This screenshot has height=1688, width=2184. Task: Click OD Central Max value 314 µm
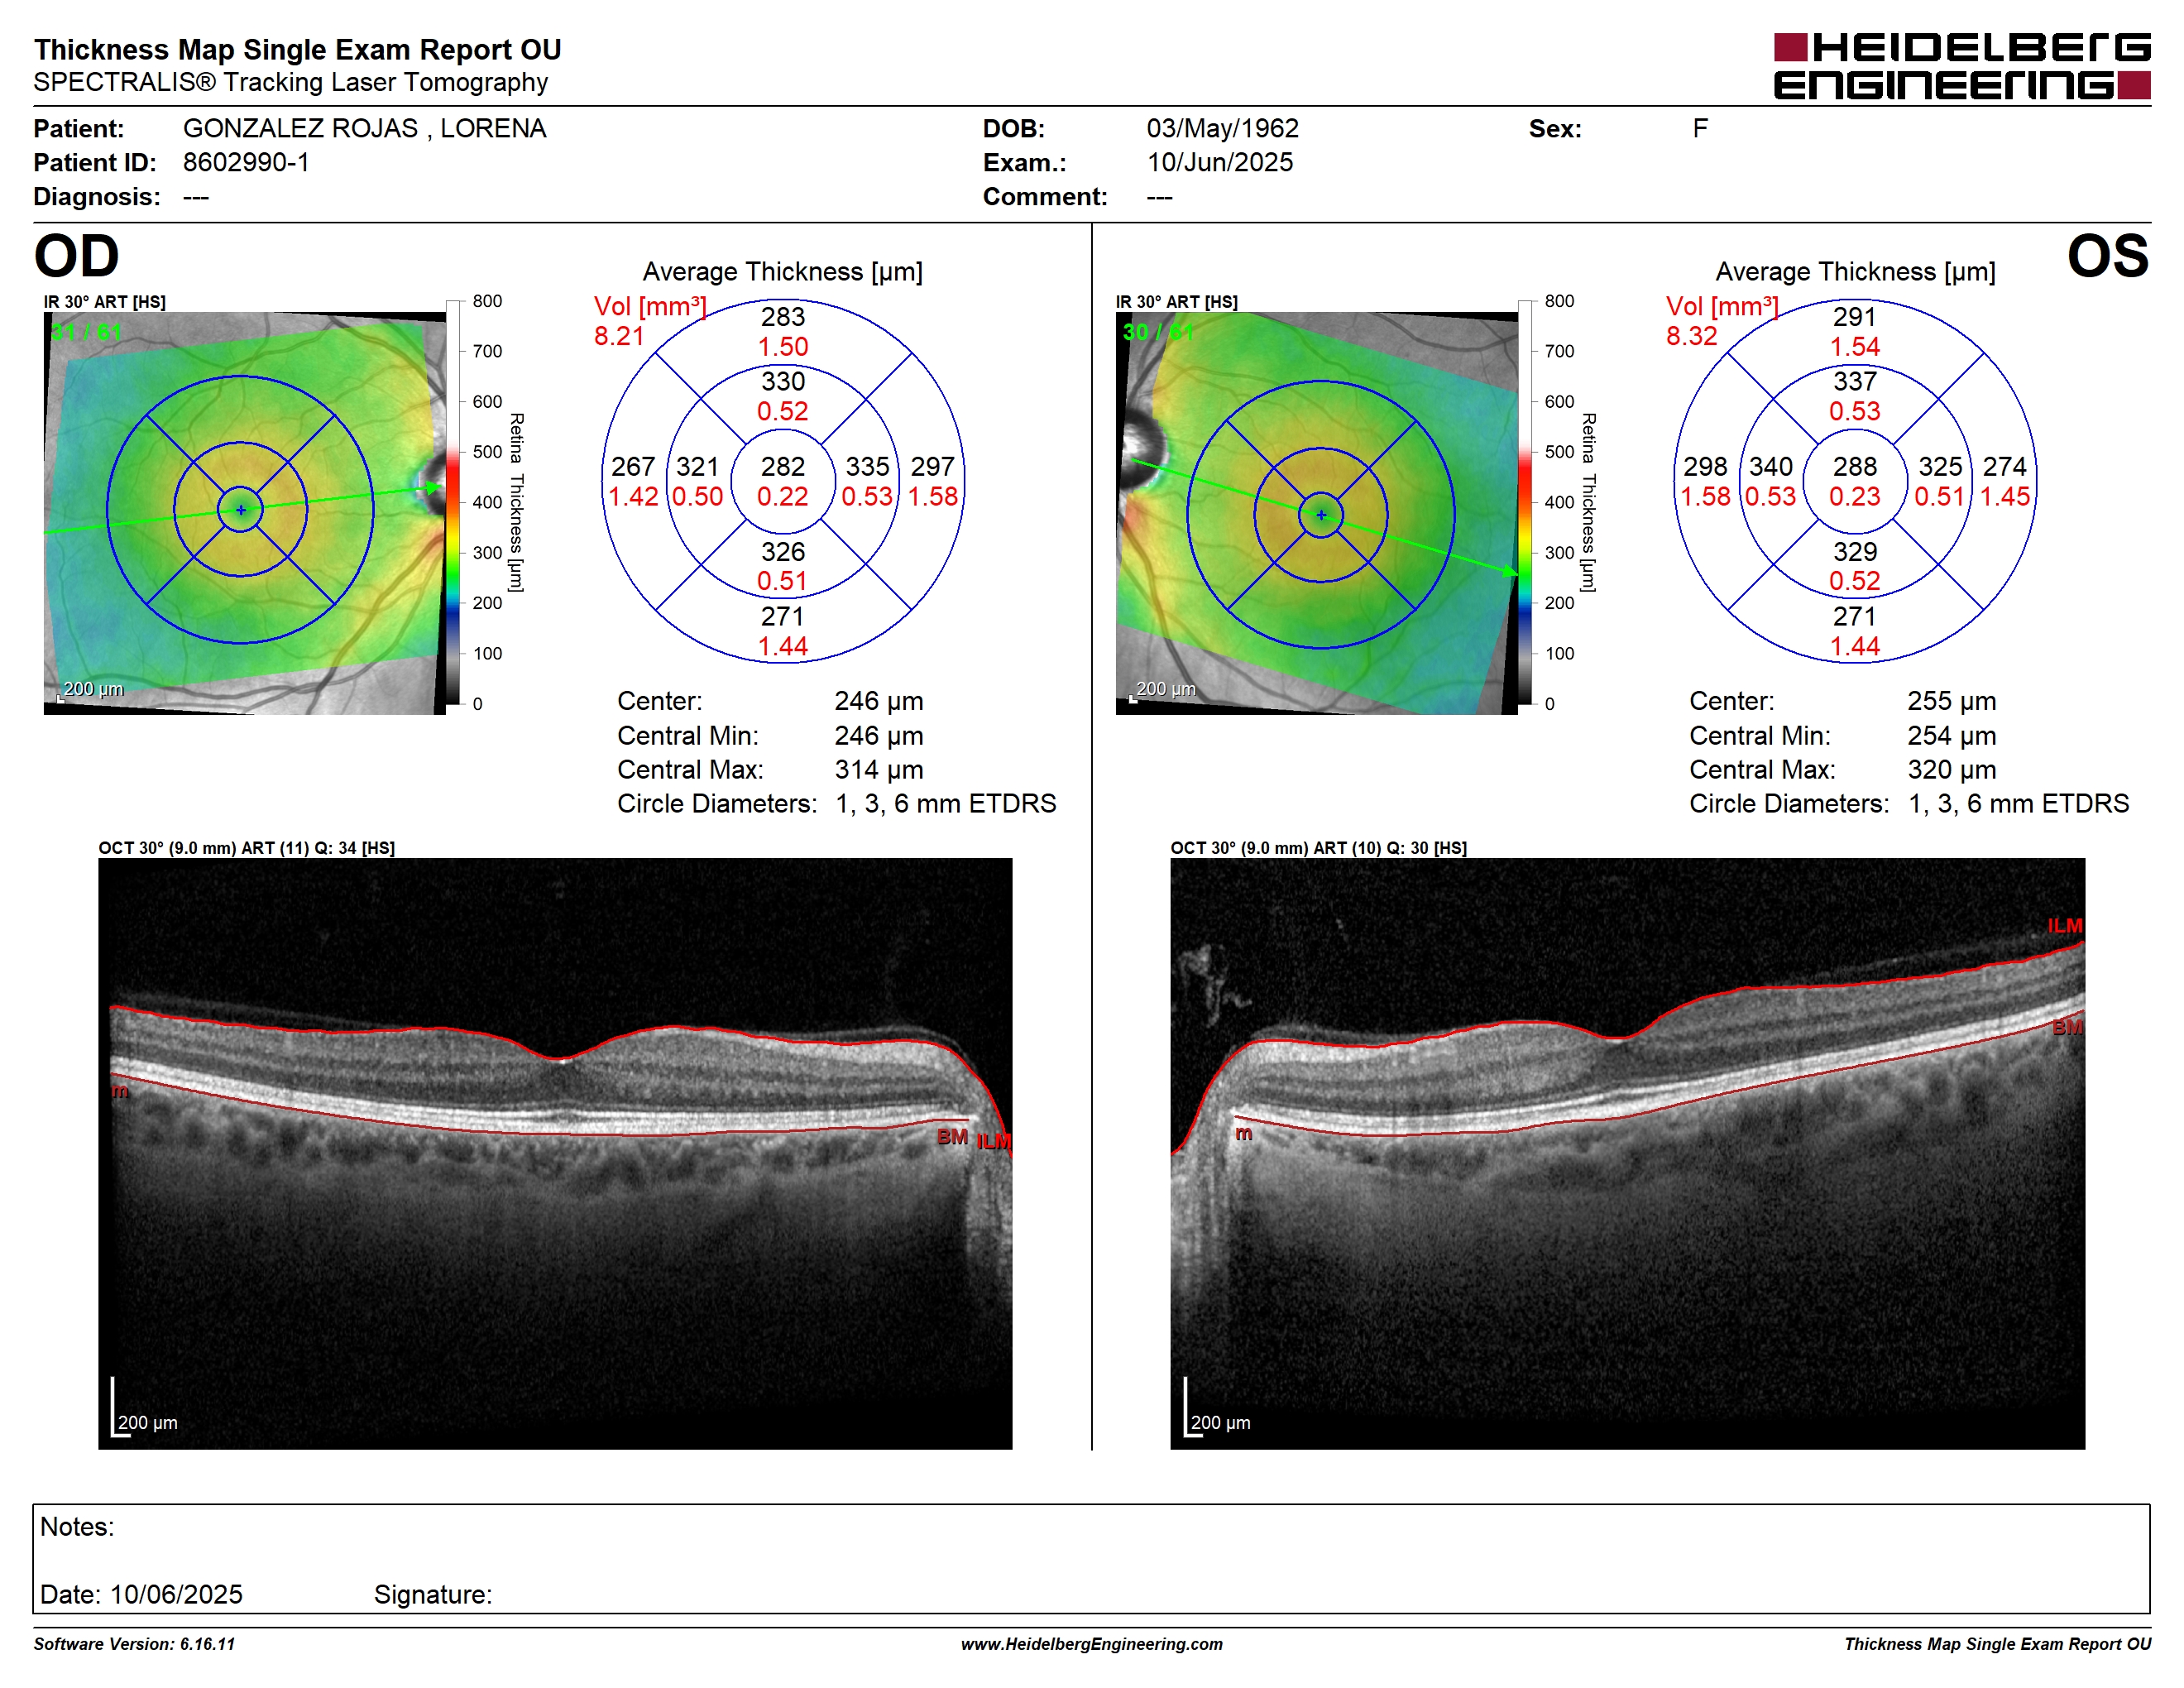point(879,769)
